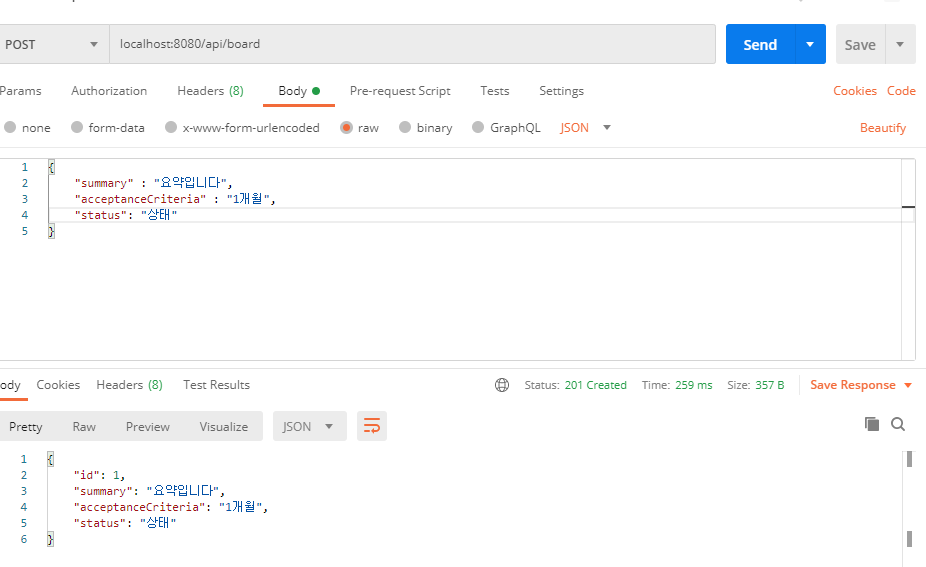Select the raw body radio option

(346, 128)
